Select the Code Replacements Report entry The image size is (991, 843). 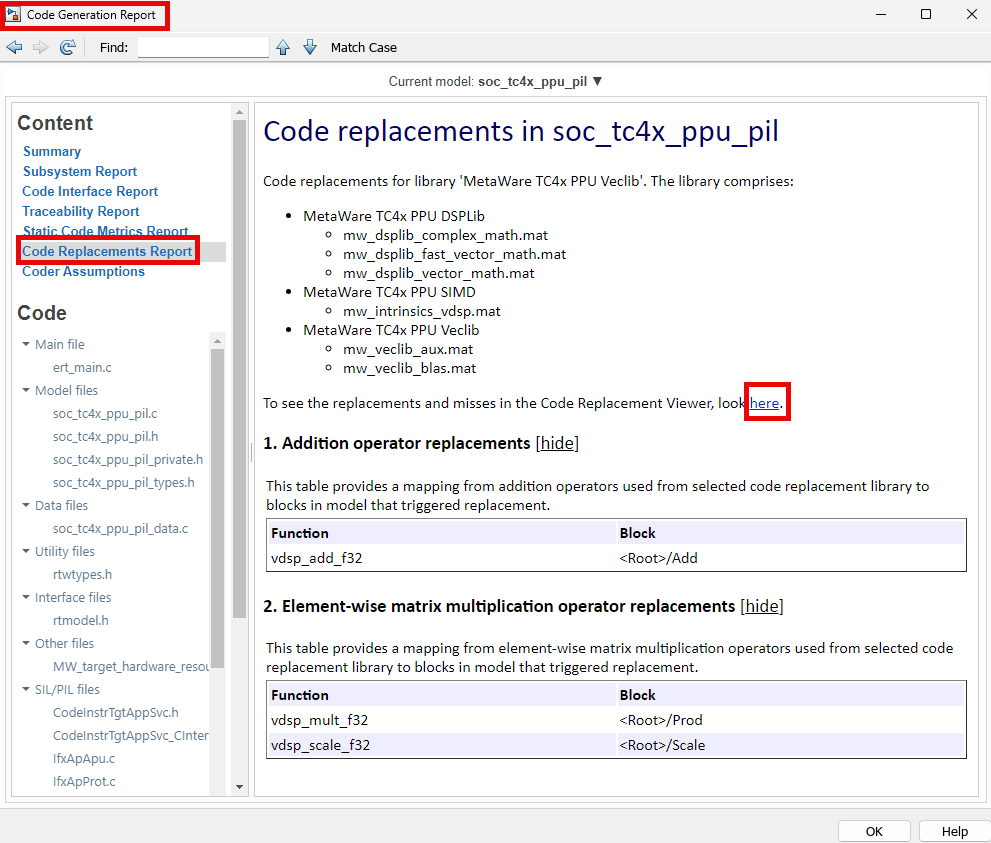coord(107,251)
